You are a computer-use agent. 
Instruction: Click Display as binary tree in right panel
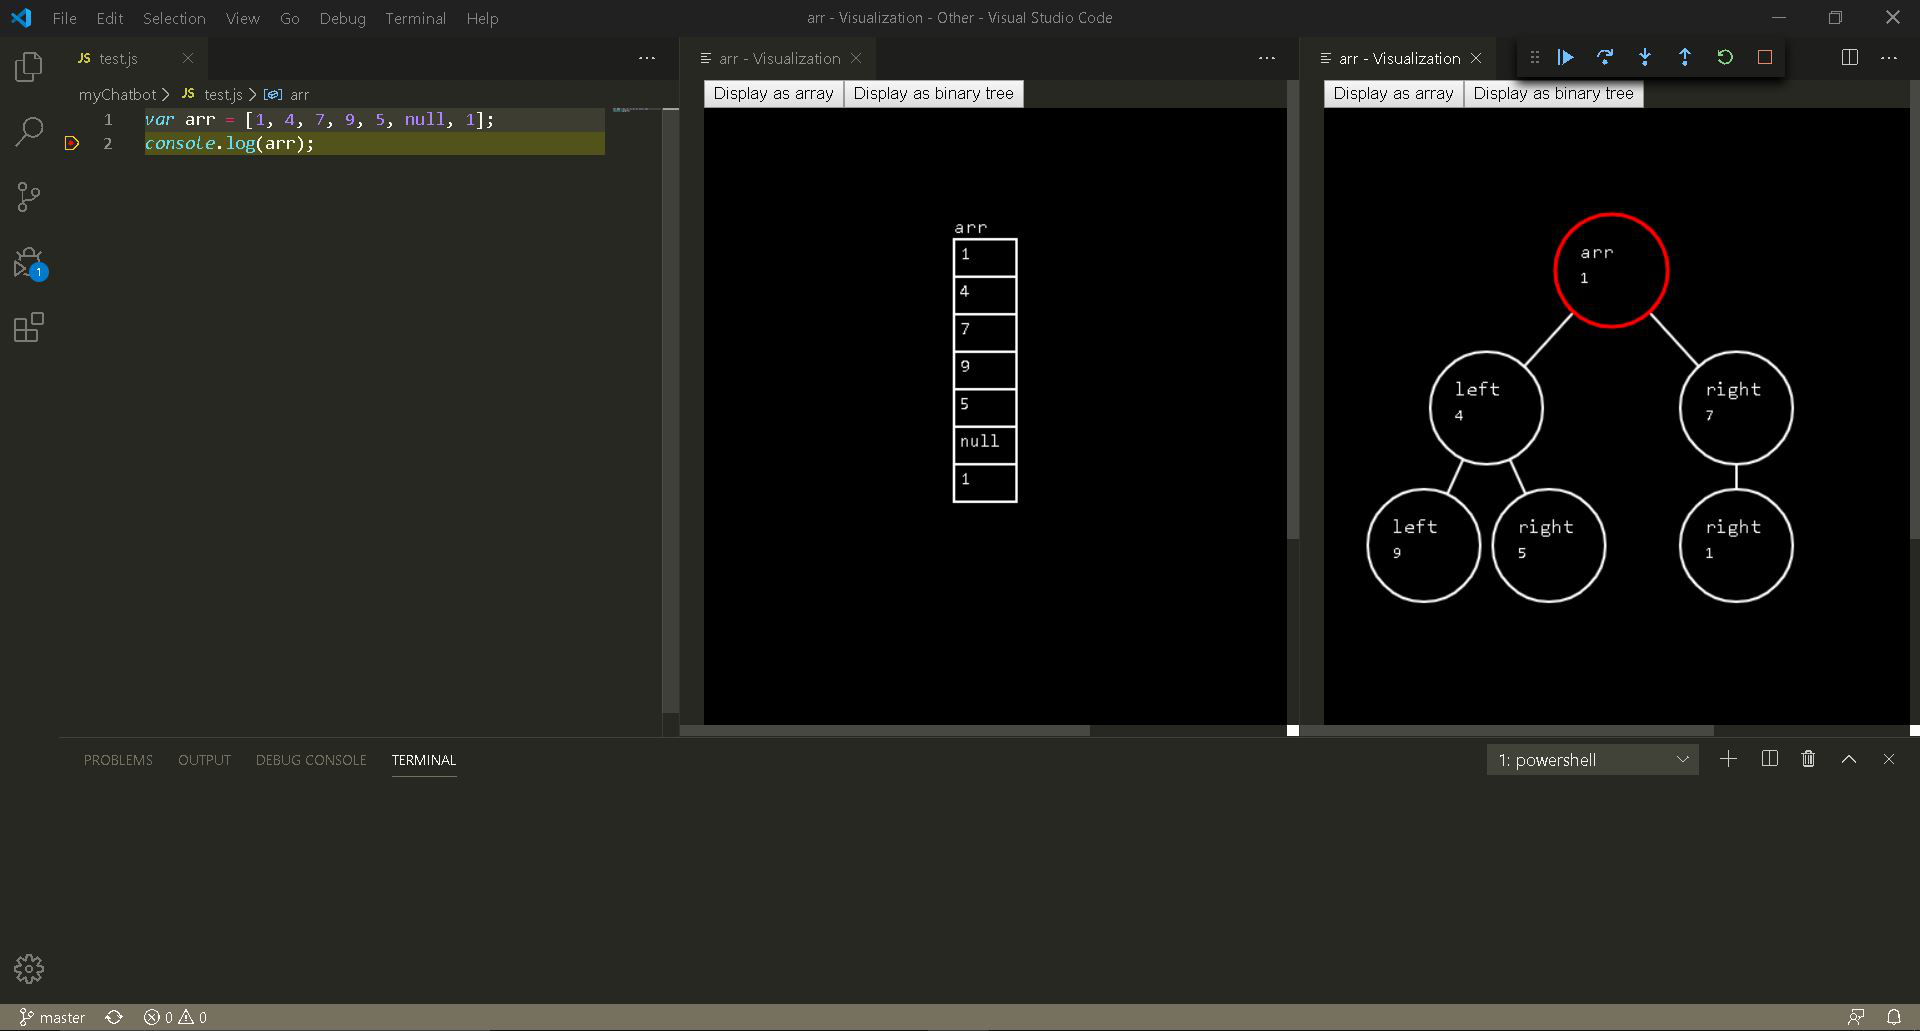[x=1554, y=94]
